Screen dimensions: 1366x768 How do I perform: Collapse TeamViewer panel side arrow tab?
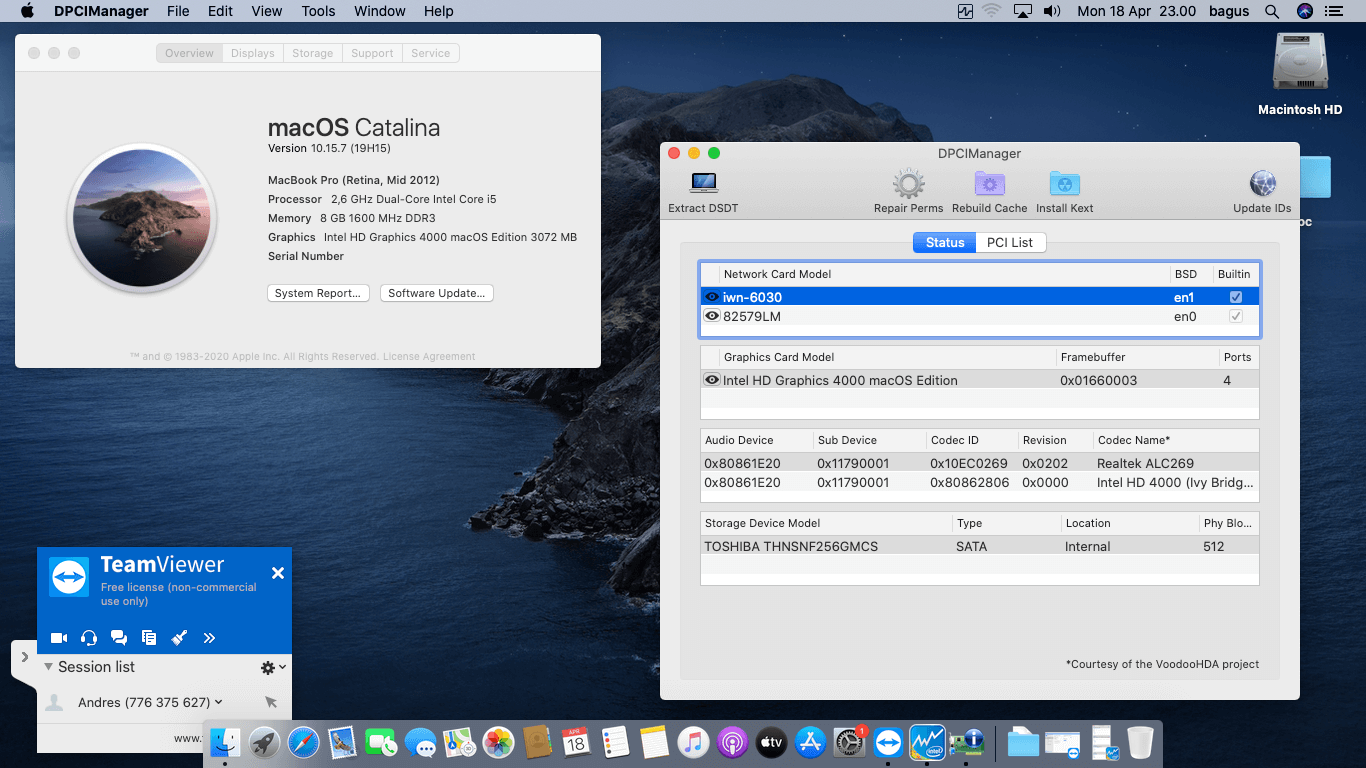pyautogui.click(x=24, y=658)
